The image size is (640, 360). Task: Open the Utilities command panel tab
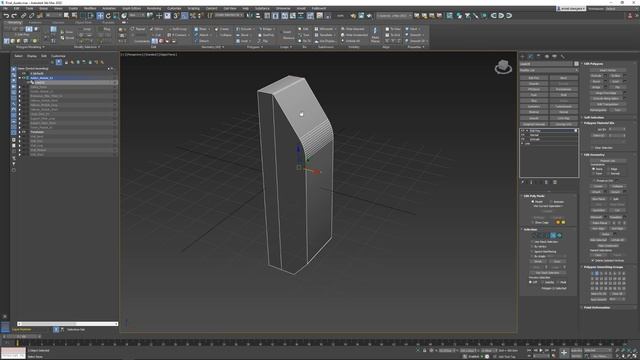(x=563, y=56)
